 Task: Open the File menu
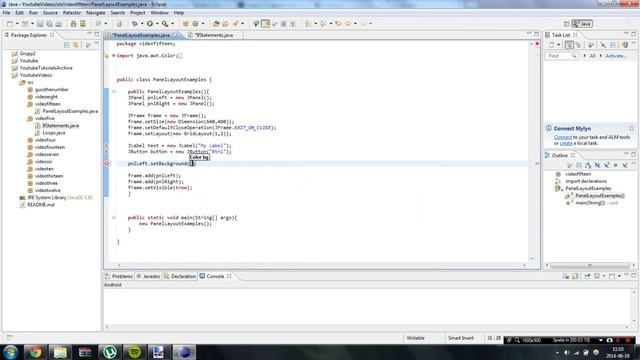tap(6, 13)
